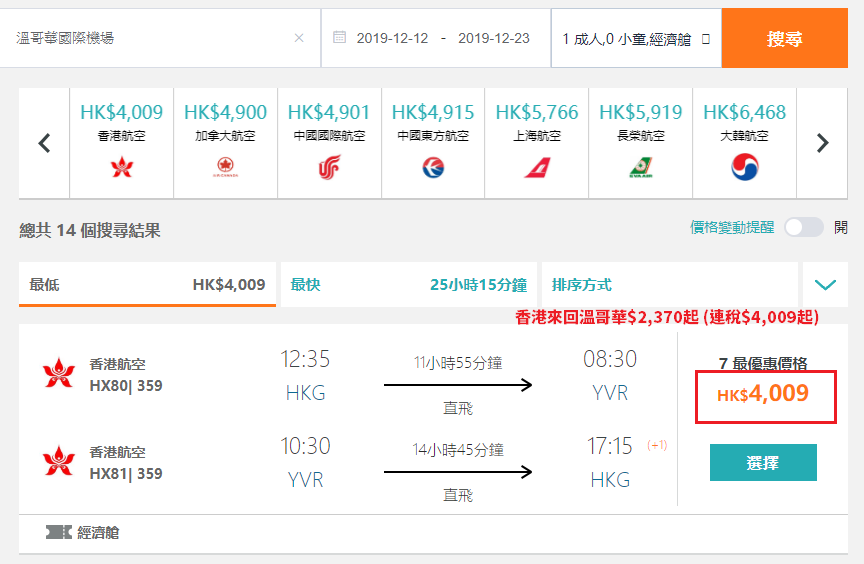Click China Eastern logo in carousel
The image size is (864, 564).
pos(433,167)
